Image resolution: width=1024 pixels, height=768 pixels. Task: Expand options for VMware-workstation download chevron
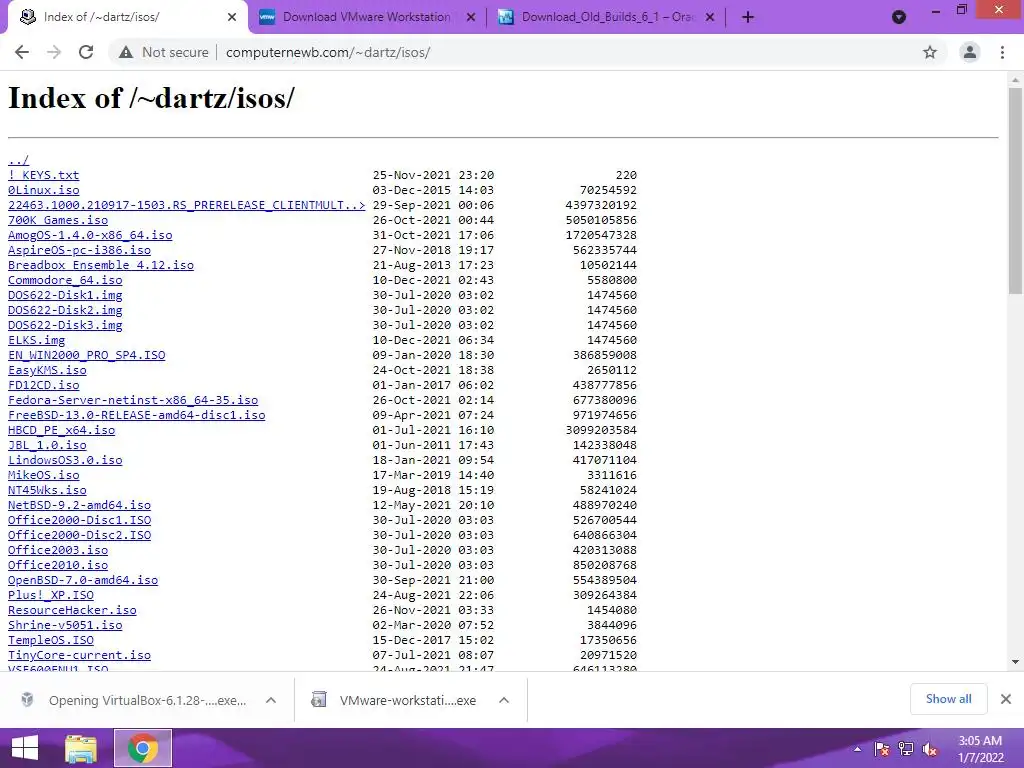tap(504, 700)
